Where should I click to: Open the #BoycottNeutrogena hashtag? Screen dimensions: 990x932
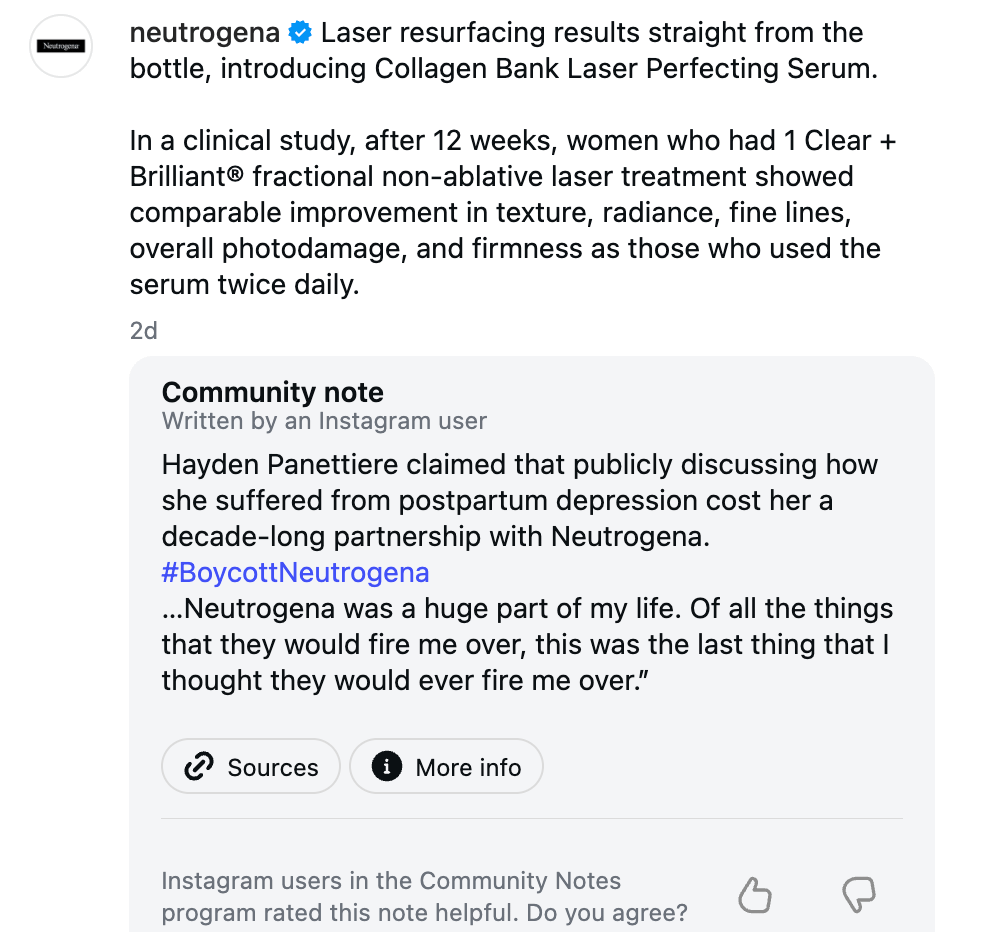click(295, 573)
